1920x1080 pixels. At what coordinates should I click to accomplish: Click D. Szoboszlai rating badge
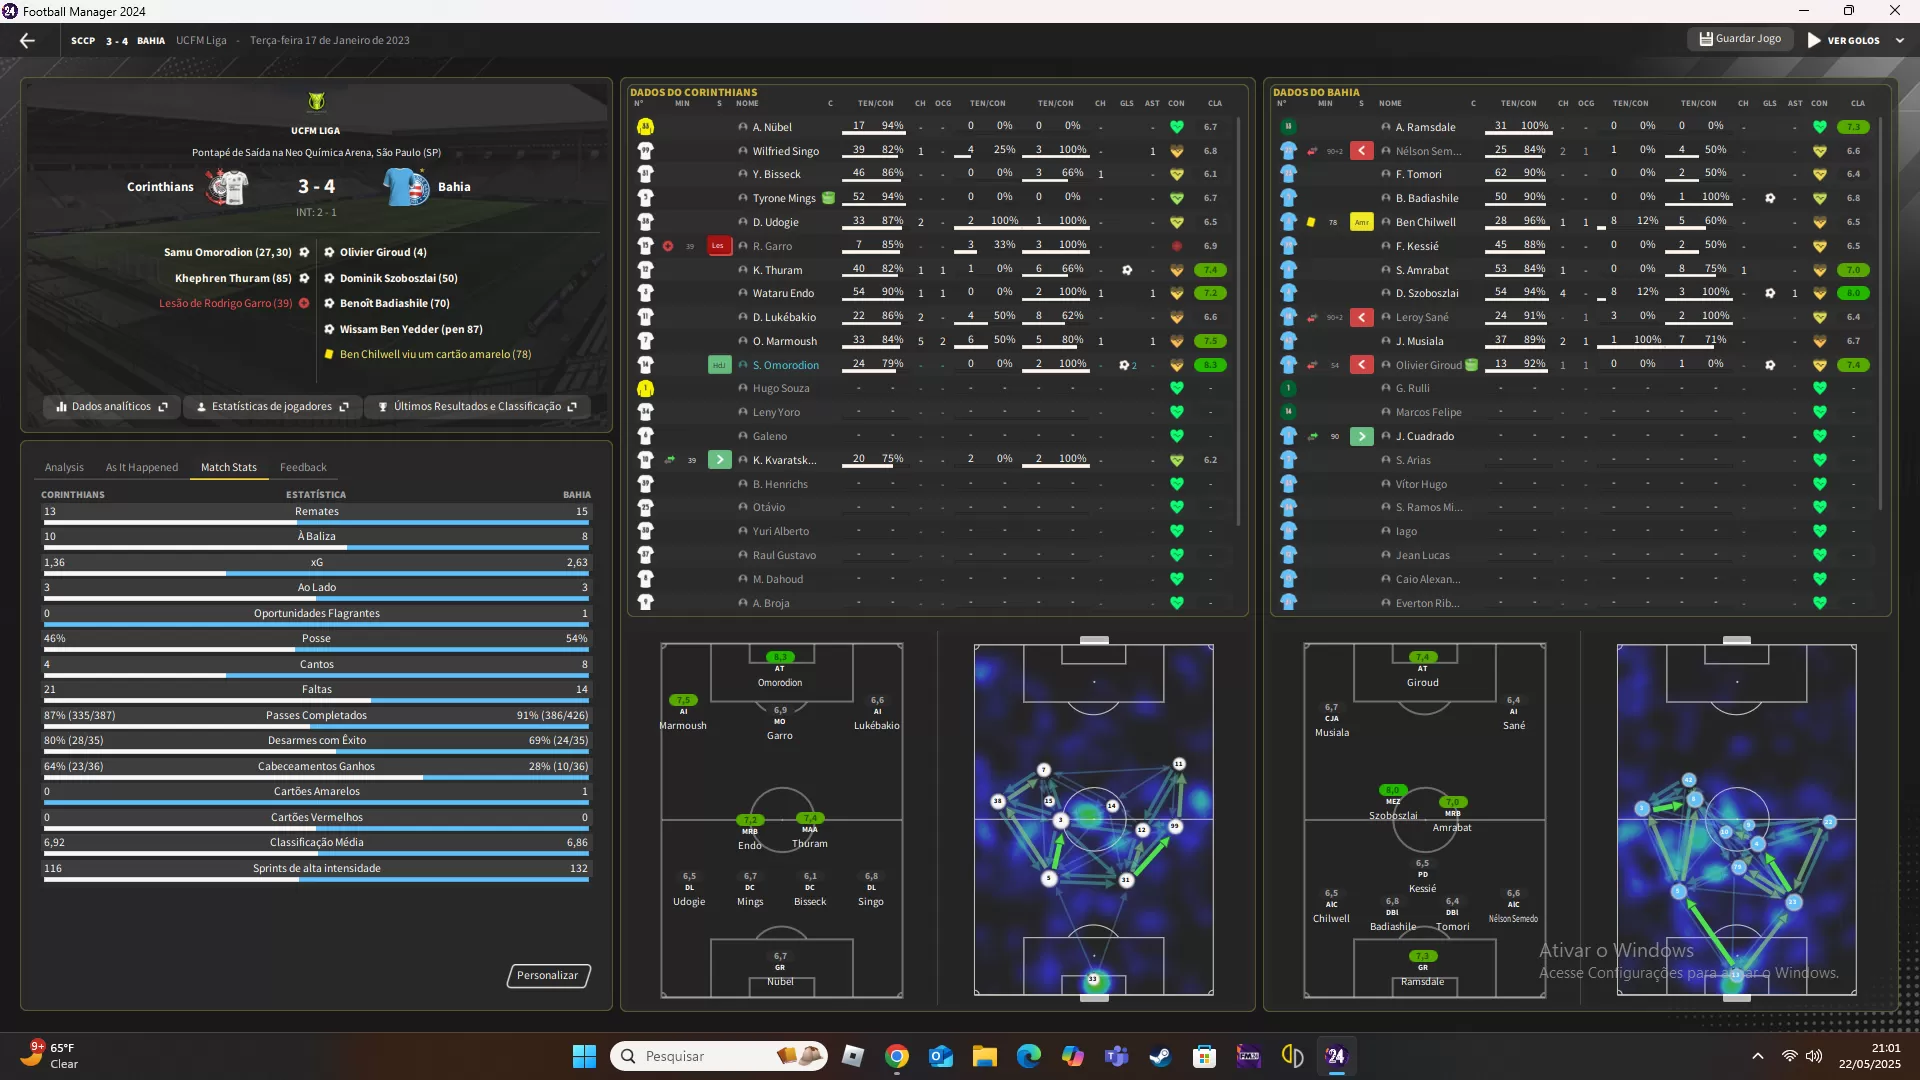(x=1853, y=294)
